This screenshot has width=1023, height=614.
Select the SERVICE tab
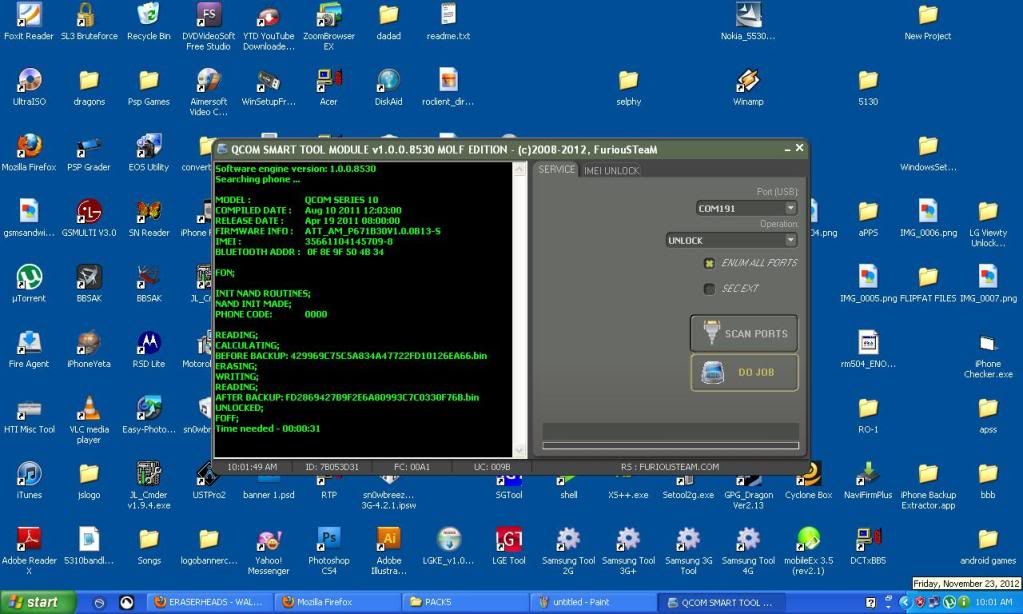click(x=557, y=170)
